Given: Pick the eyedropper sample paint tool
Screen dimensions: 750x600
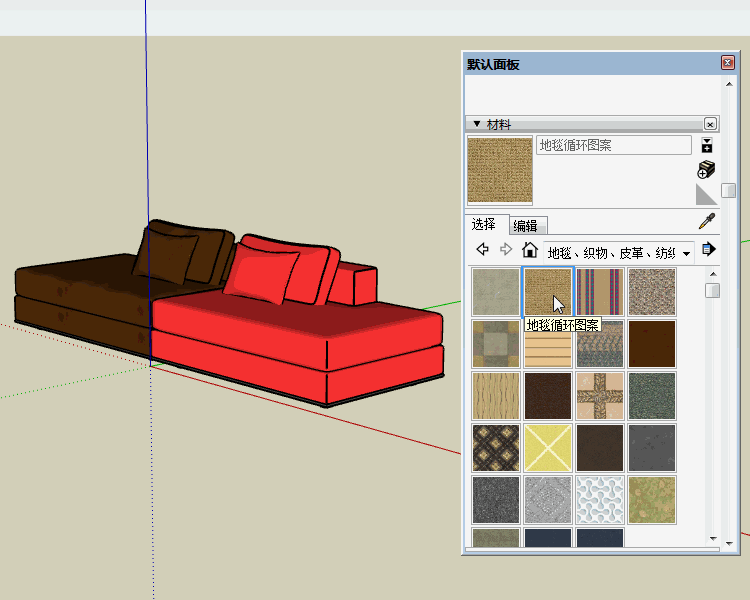Looking at the screenshot, I should 706,221.
